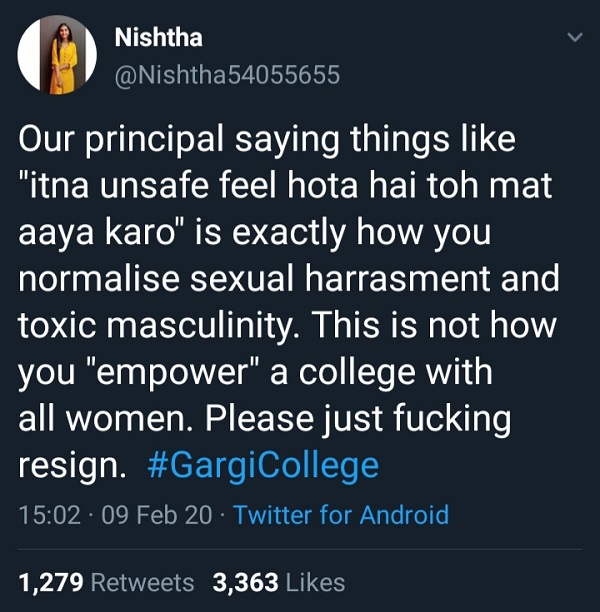
Task: Click the phrase "toxic masculinity"
Action: pos(177,327)
